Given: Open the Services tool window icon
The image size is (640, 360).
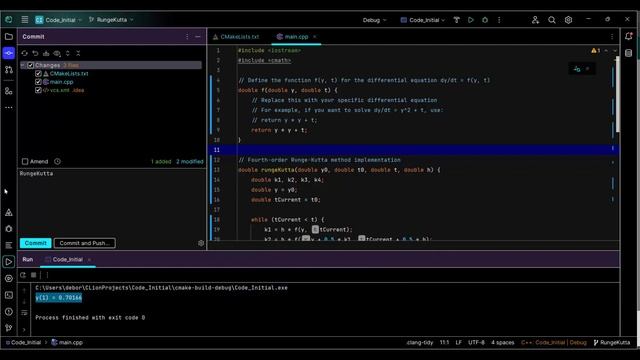Looking at the screenshot, I should [x=9, y=278].
